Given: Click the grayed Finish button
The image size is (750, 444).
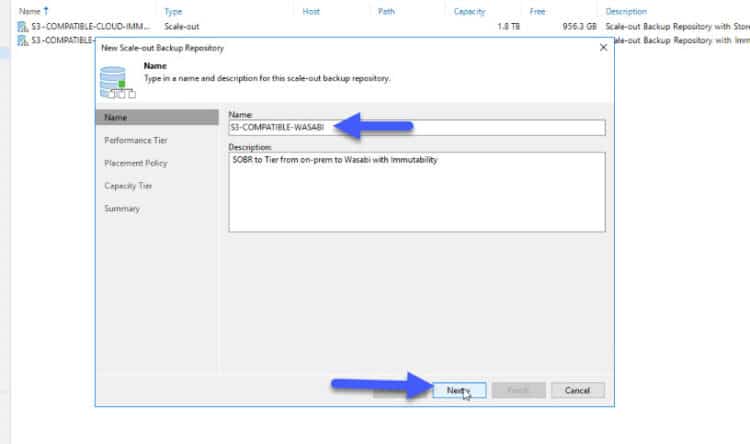Looking at the screenshot, I should [518, 390].
